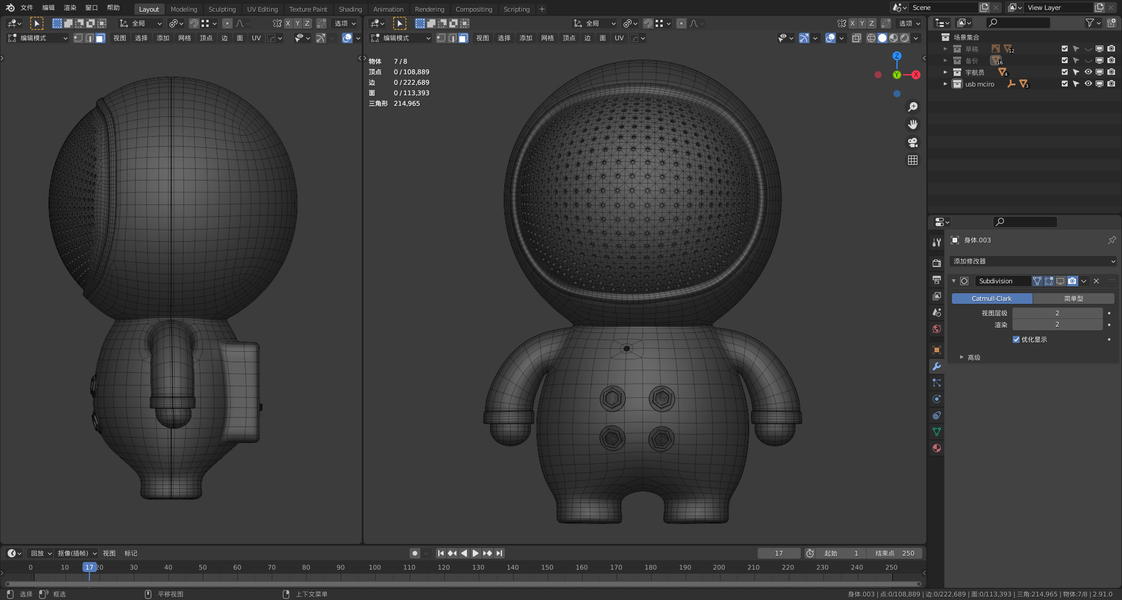1122x600 pixels.
Task: Open the 回放 dropdown in the timeline
Action: tap(40, 554)
